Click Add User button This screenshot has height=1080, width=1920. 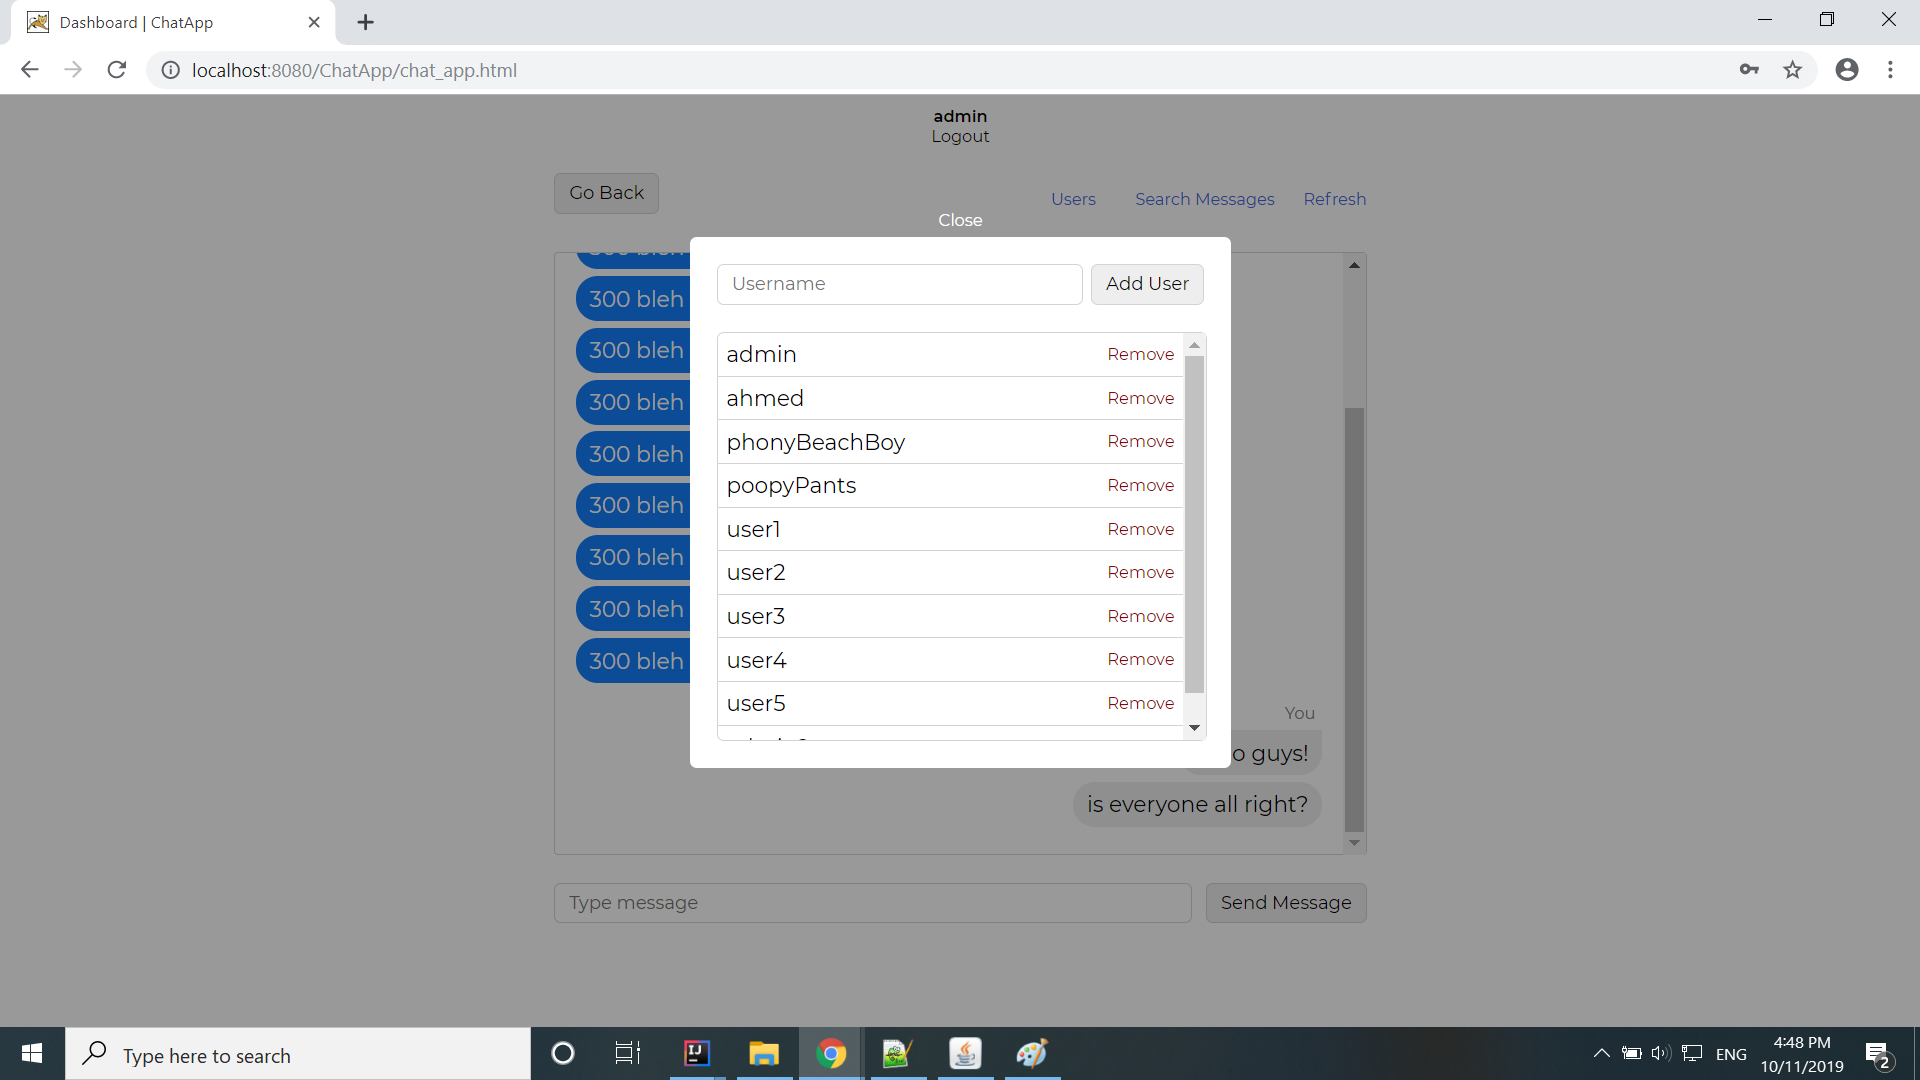pos(1146,284)
